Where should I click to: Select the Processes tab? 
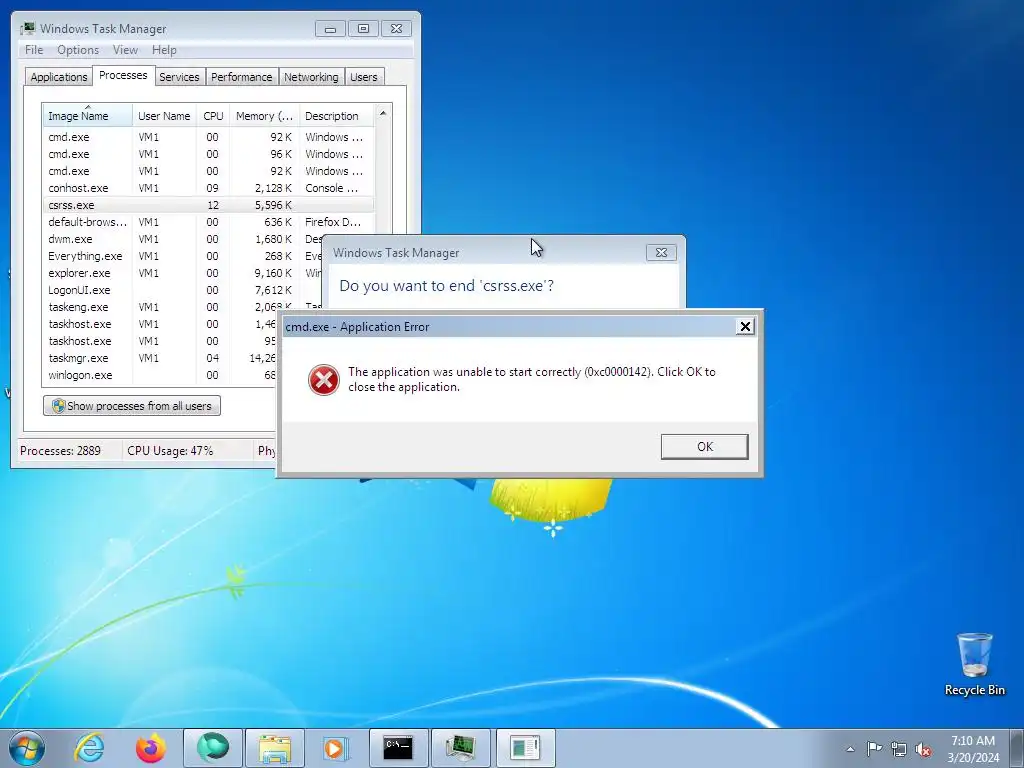[x=123, y=76]
